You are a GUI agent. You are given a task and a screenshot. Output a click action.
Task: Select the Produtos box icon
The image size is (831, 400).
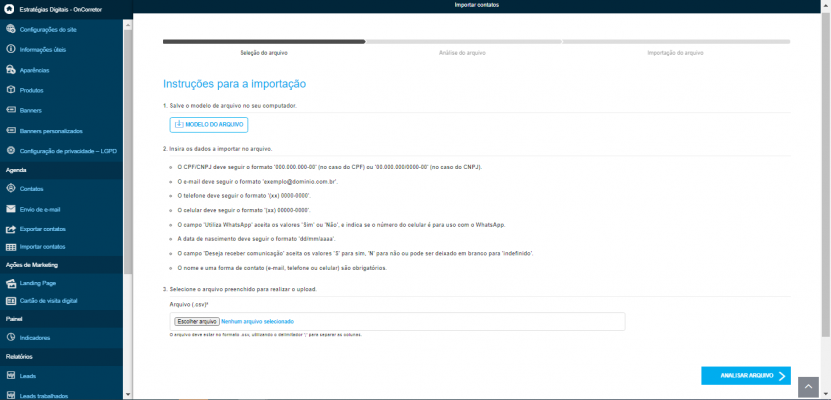click(11, 90)
